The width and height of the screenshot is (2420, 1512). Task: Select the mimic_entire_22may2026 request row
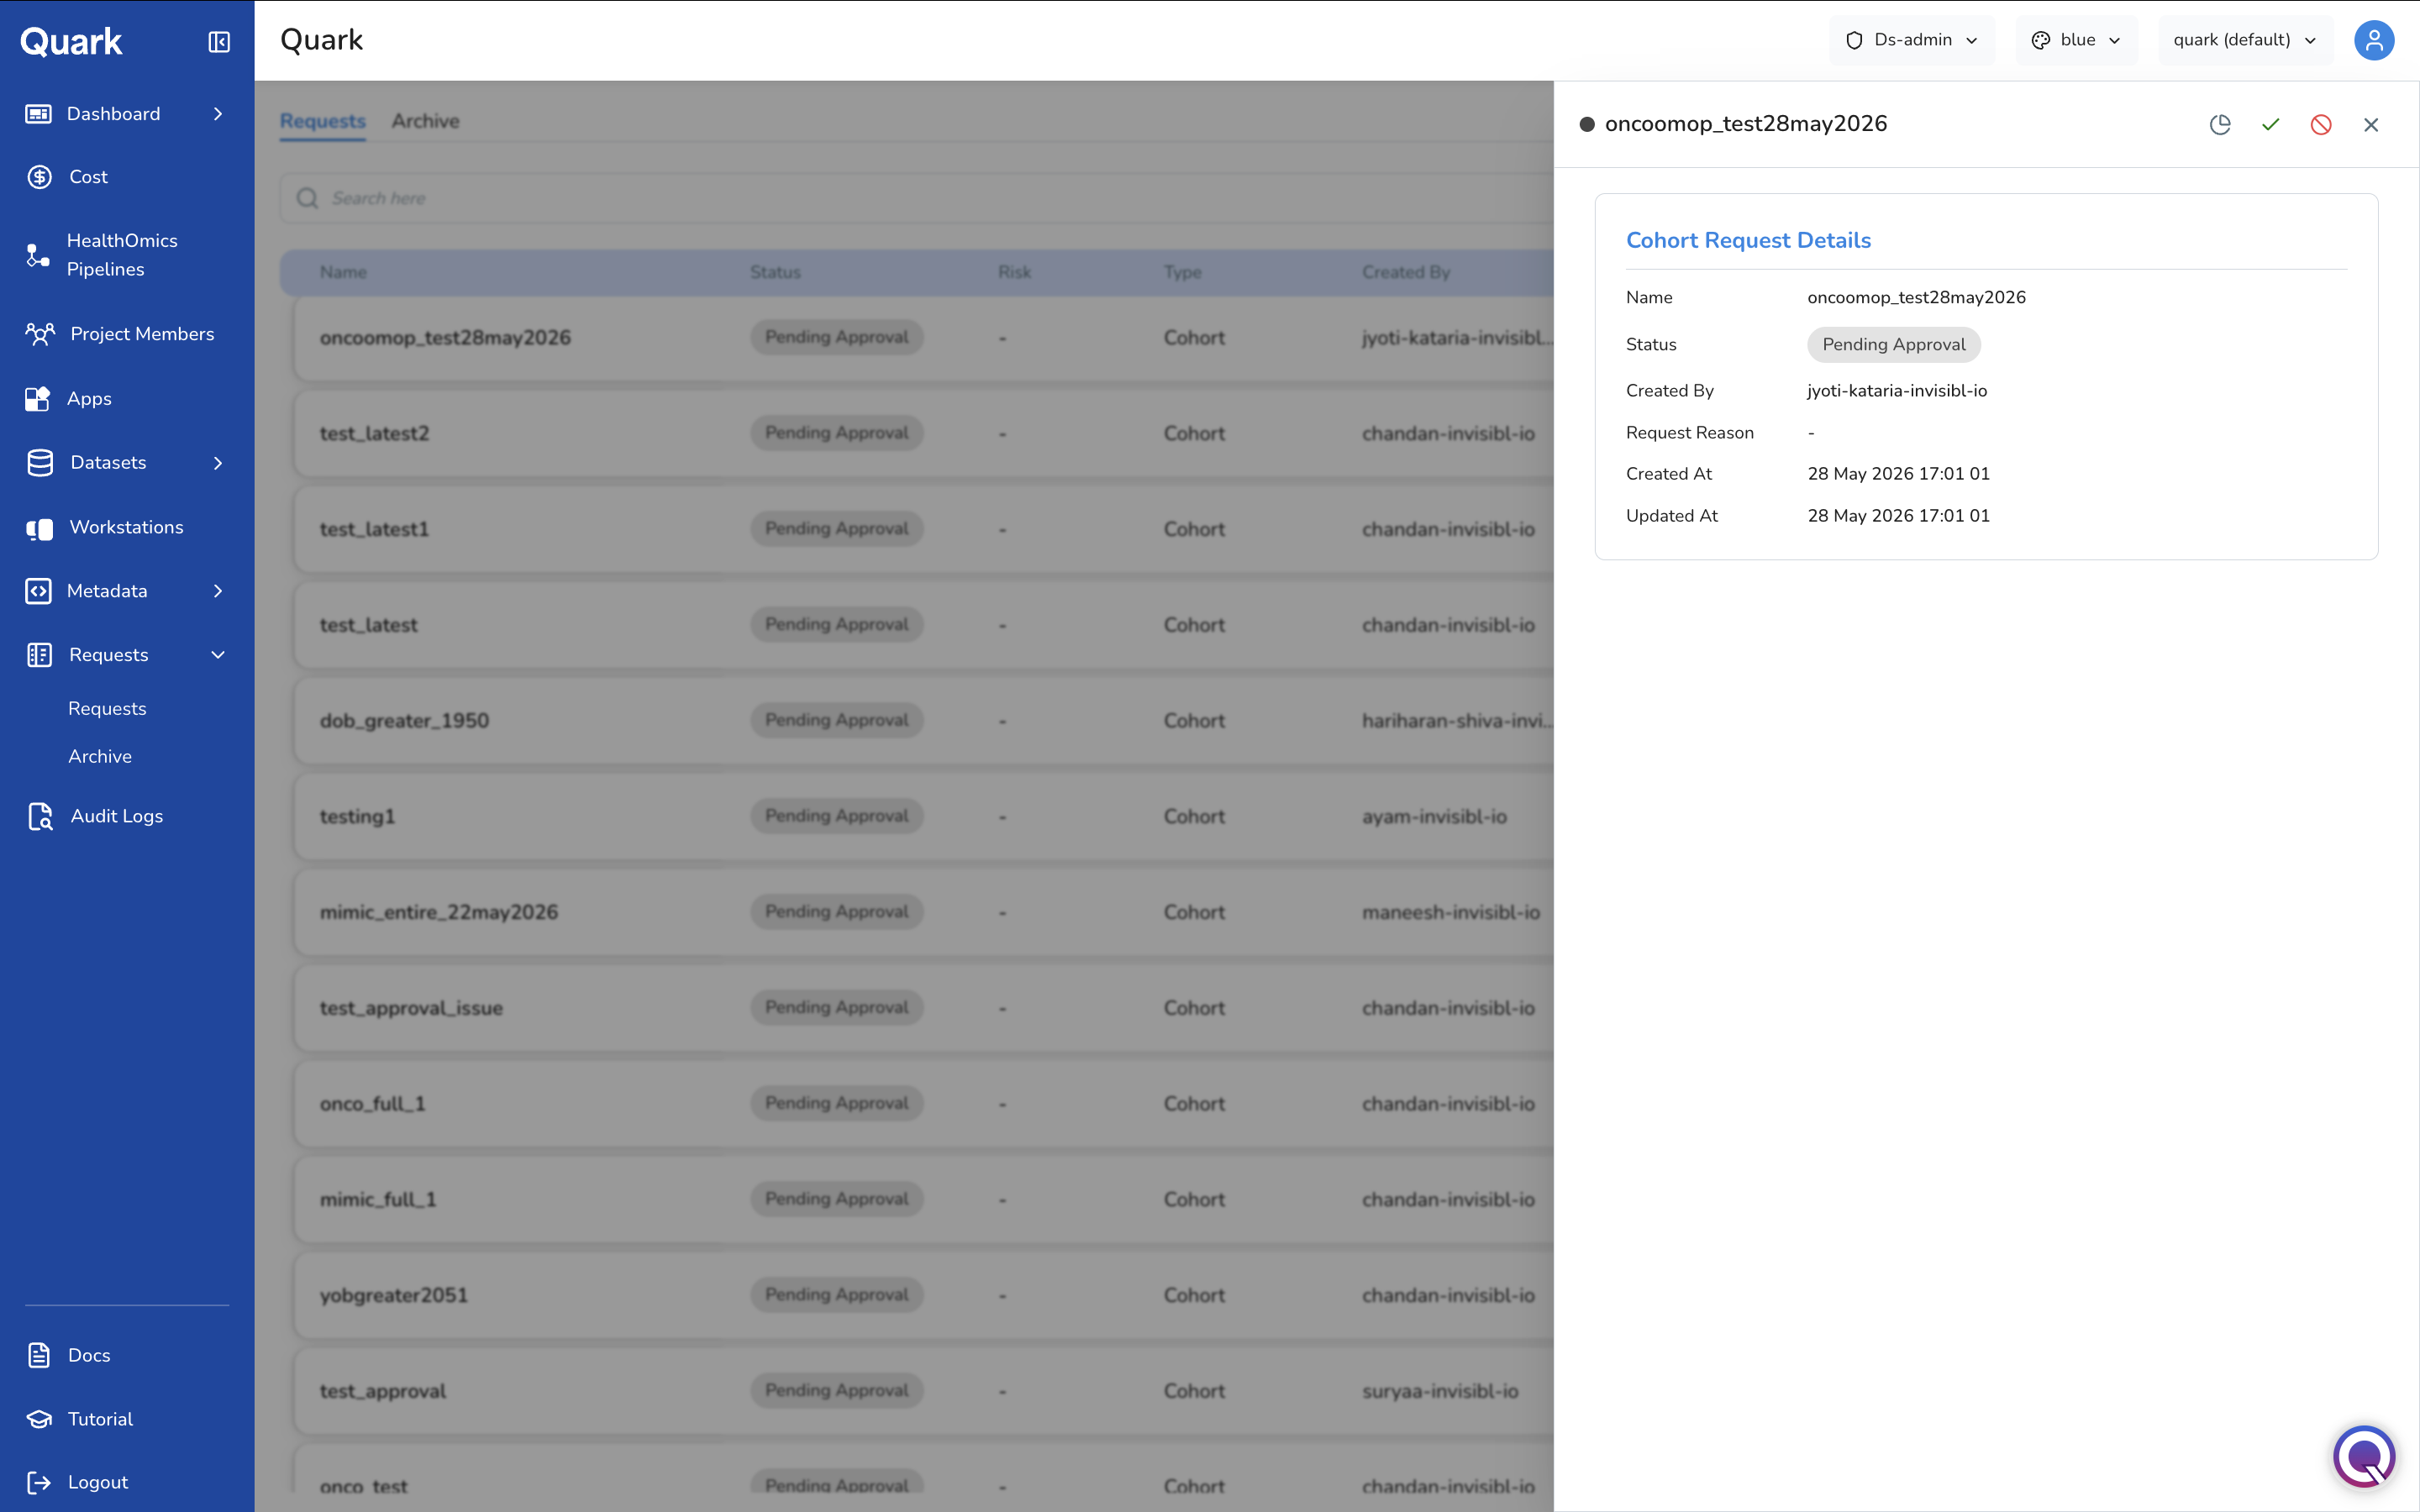(923, 912)
